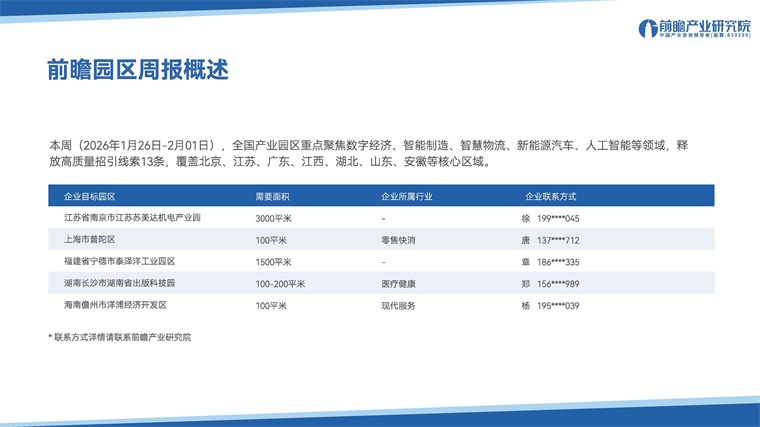Select the 零售快消 industry cell
Image resolution: width=760 pixels, height=427 pixels.
point(398,240)
